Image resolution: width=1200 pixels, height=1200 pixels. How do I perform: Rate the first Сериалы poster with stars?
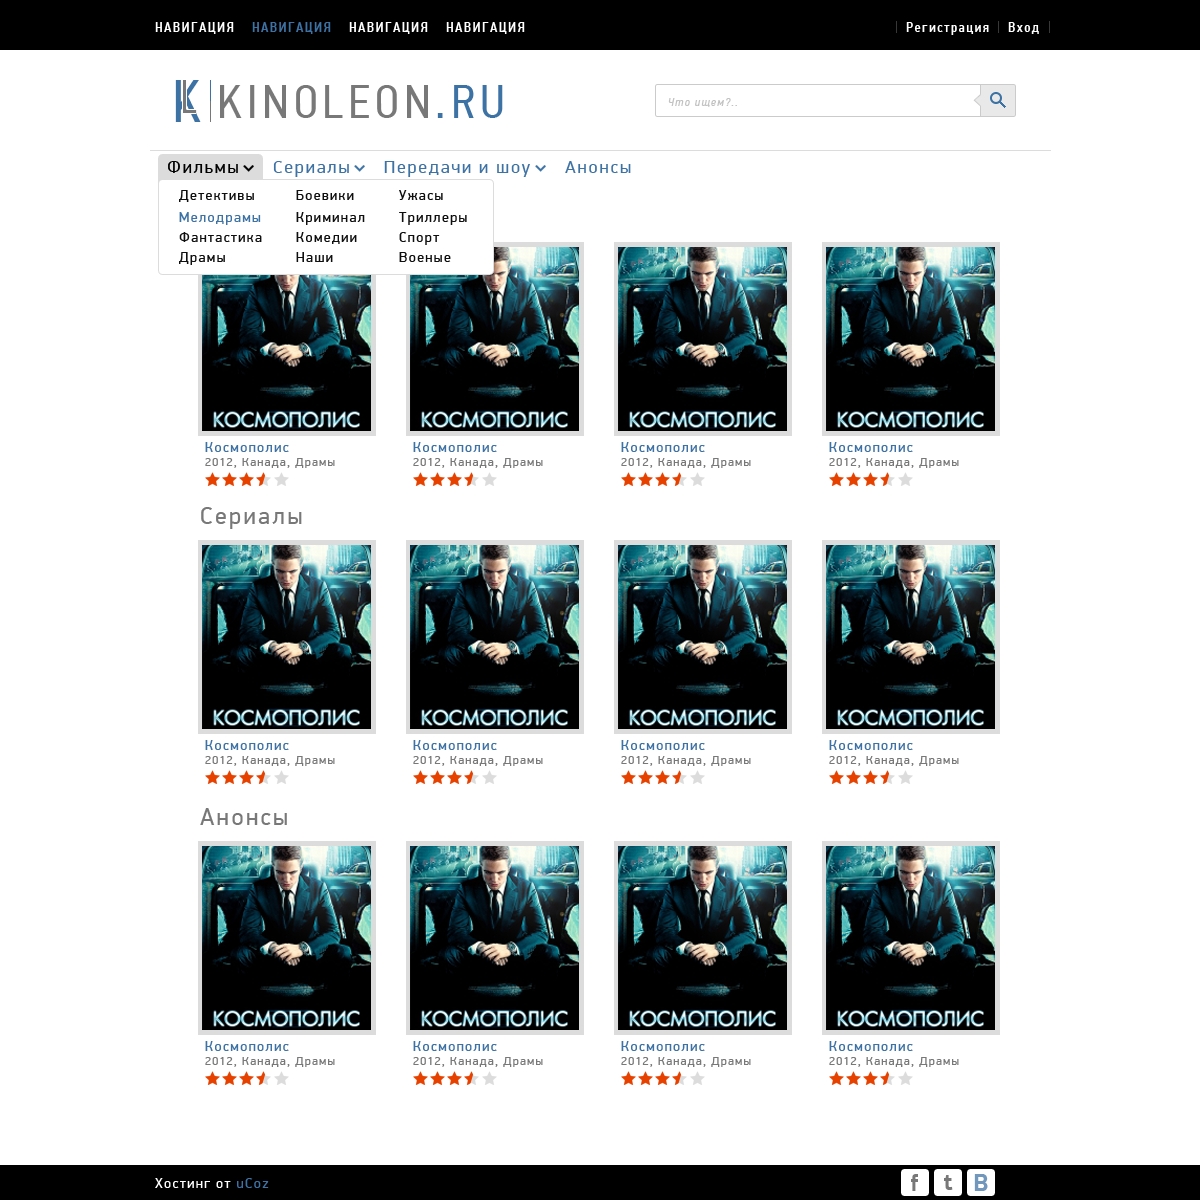[x=247, y=778]
